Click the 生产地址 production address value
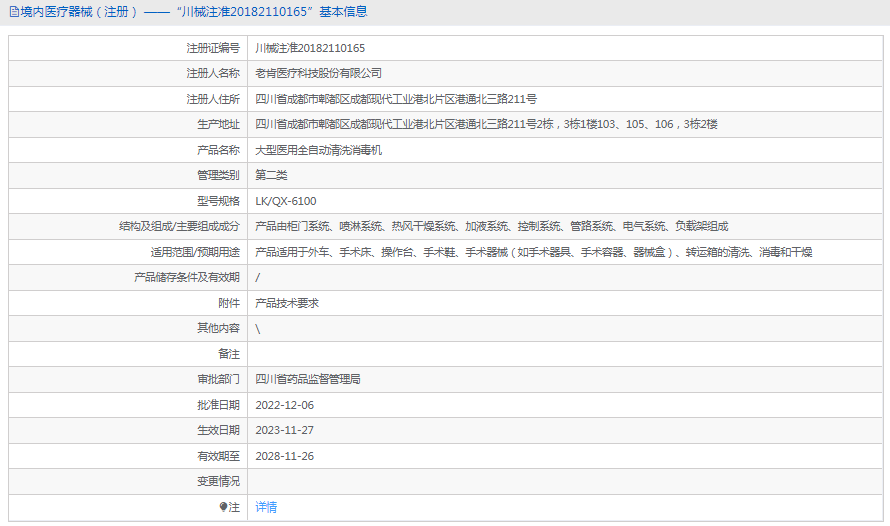 tap(486, 124)
